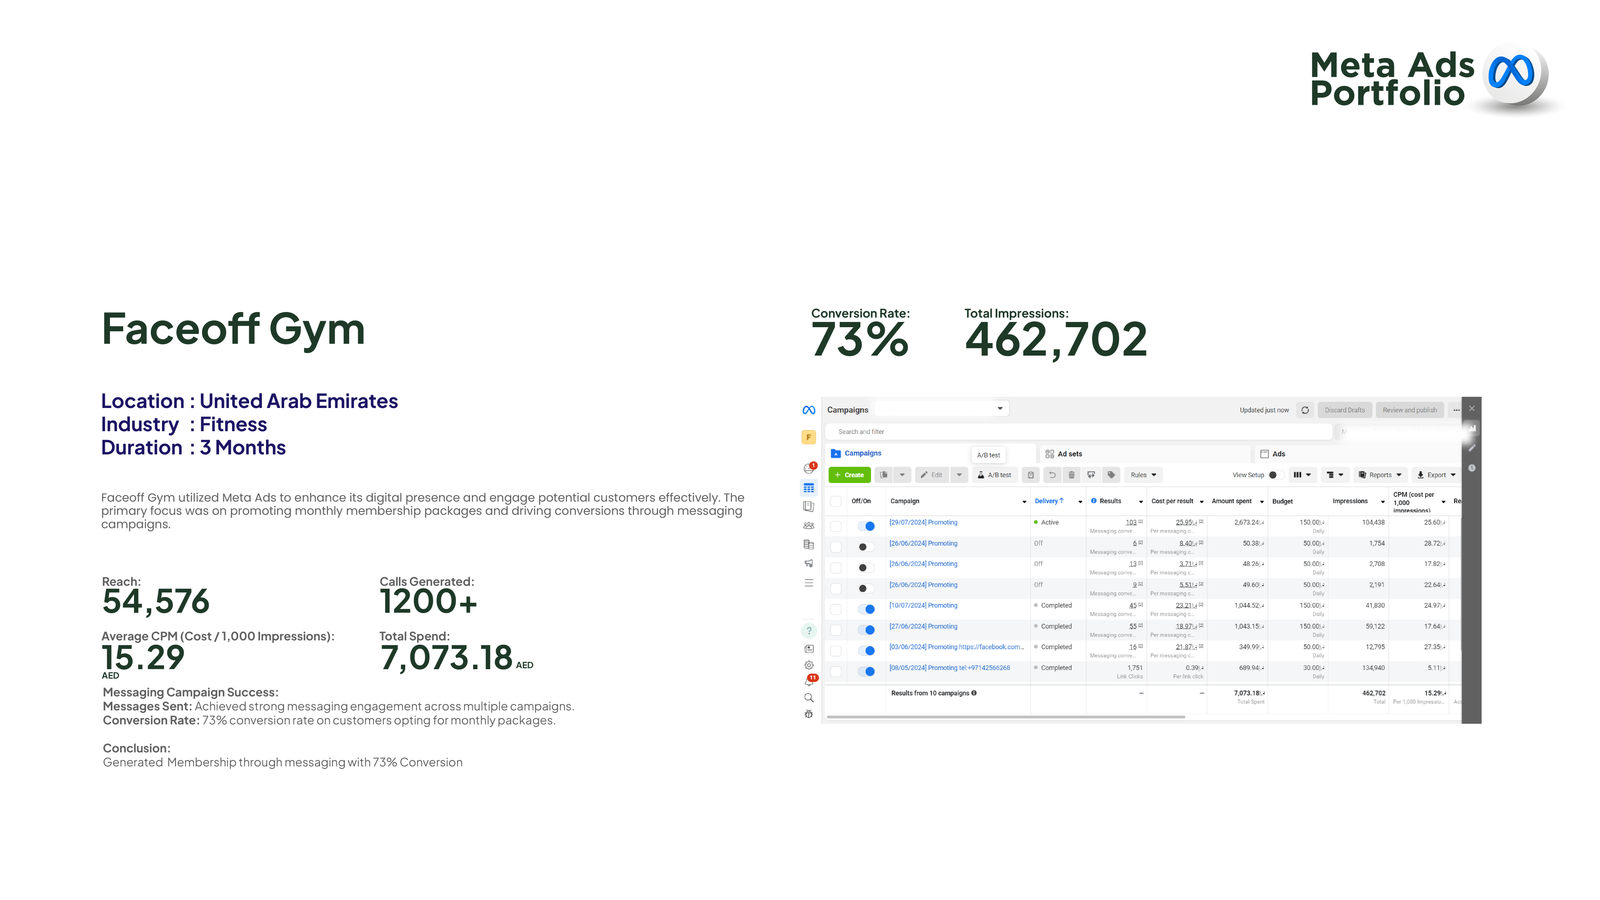Open the clock history icon in the right panel
This screenshot has width=1600, height=900.
point(1472,468)
